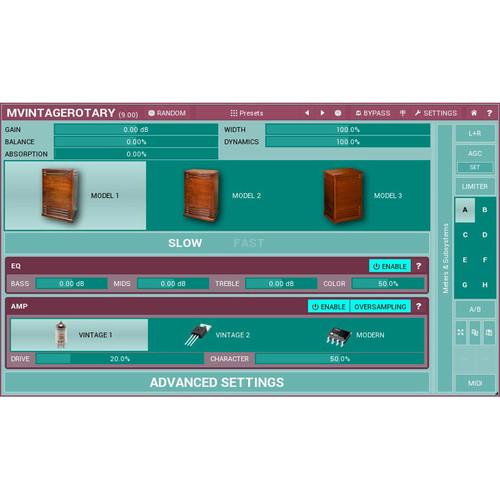Open the L+R channel mode selector

(x=475, y=133)
